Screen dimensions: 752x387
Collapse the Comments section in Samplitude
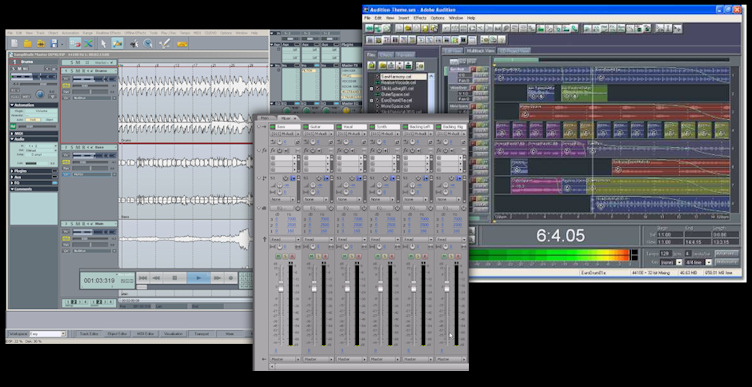click(x=12, y=189)
